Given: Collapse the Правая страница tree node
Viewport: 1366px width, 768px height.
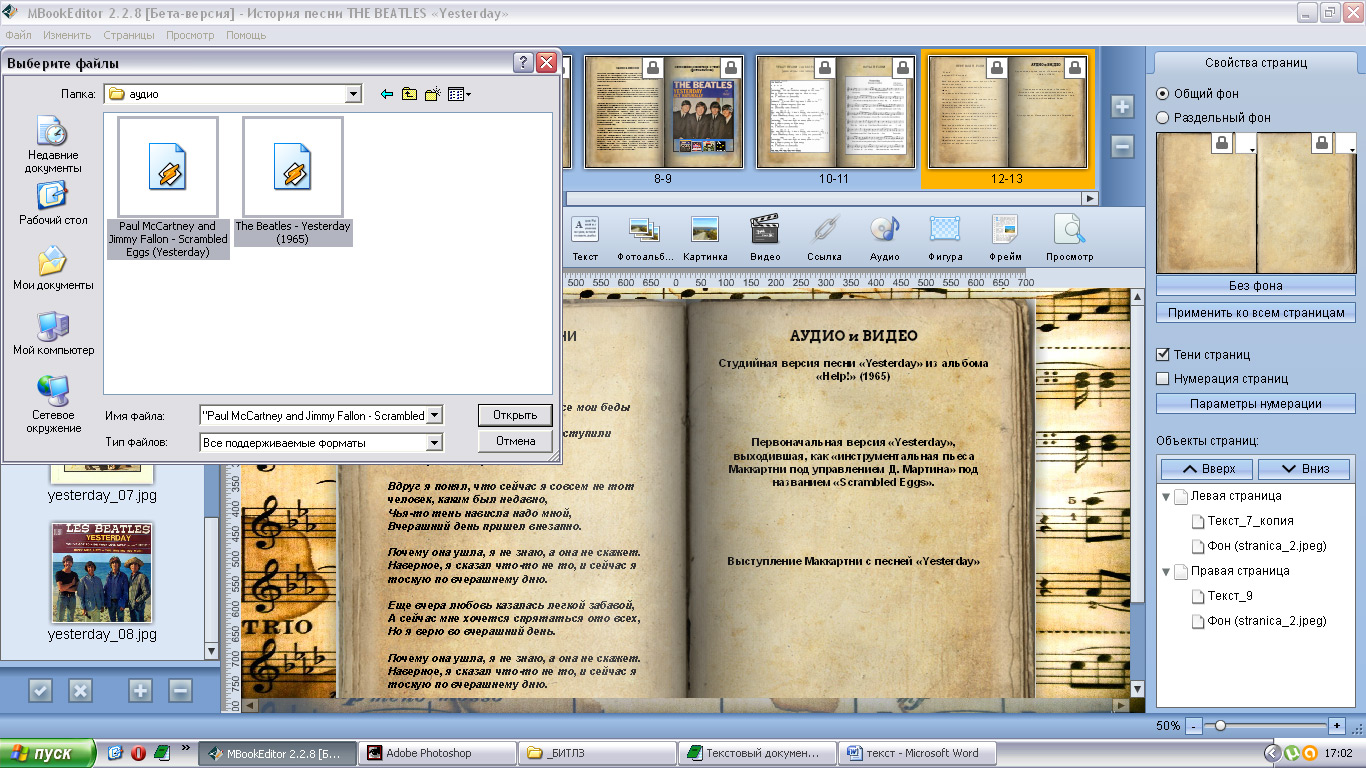Looking at the screenshot, I should click(x=1166, y=571).
